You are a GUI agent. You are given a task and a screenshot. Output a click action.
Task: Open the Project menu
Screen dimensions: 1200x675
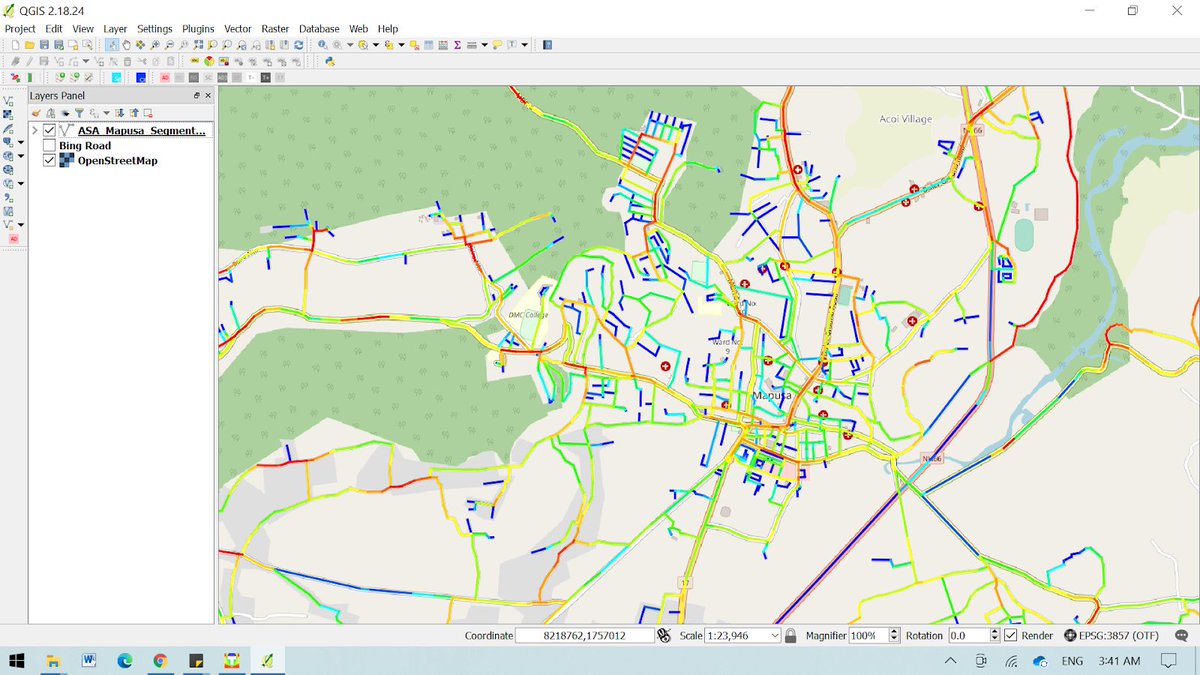[20, 29]
